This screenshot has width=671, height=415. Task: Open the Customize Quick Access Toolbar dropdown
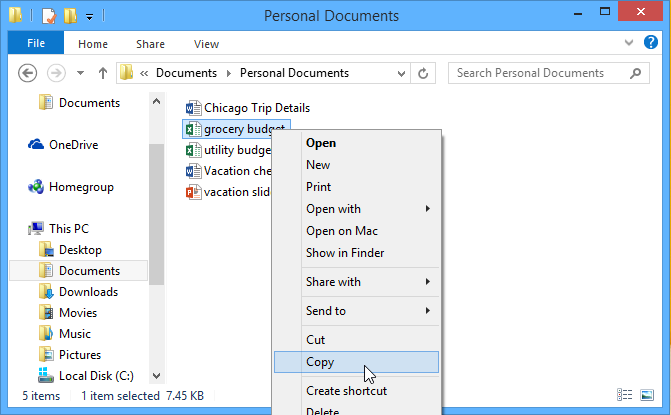(x=89, y=17)
